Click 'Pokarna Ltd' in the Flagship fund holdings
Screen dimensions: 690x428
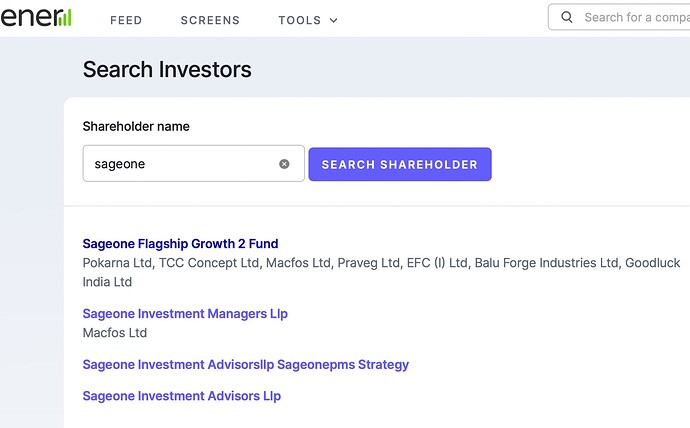pyautogui.click(x=117, y=263)
